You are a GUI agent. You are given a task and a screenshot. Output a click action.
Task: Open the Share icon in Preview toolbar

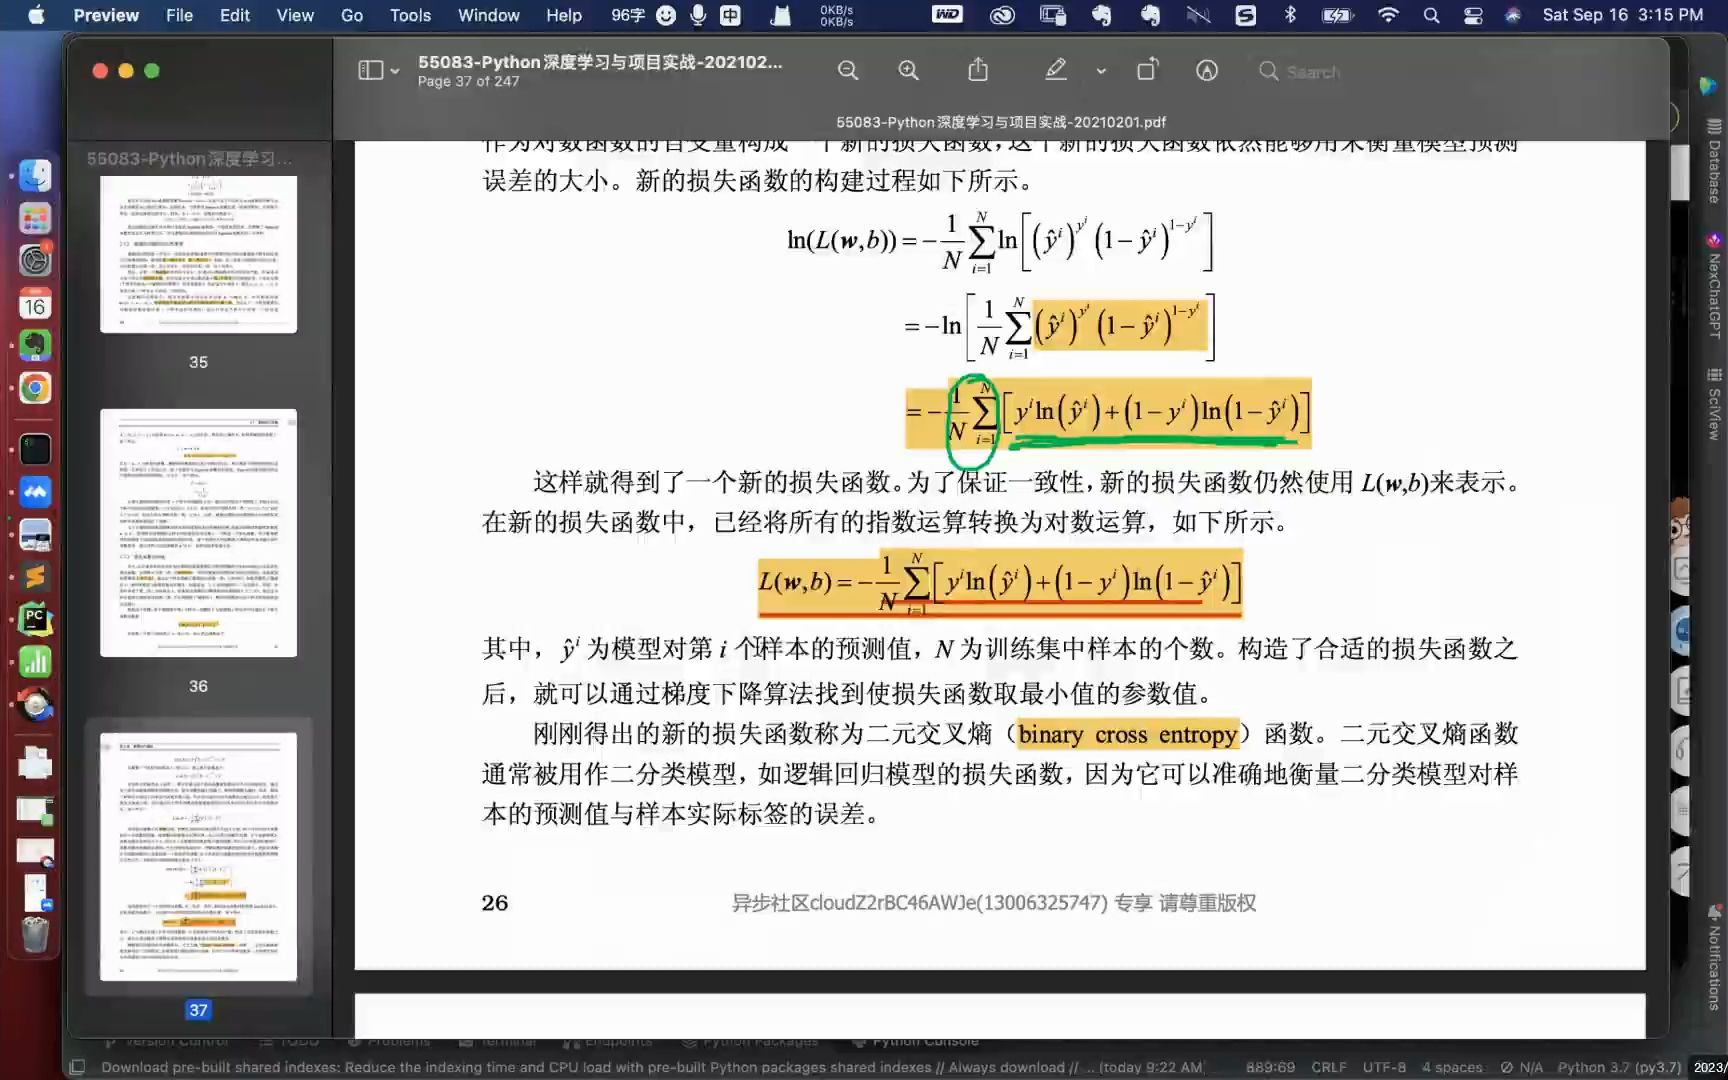pyautogui.click(x=977, y=70)
